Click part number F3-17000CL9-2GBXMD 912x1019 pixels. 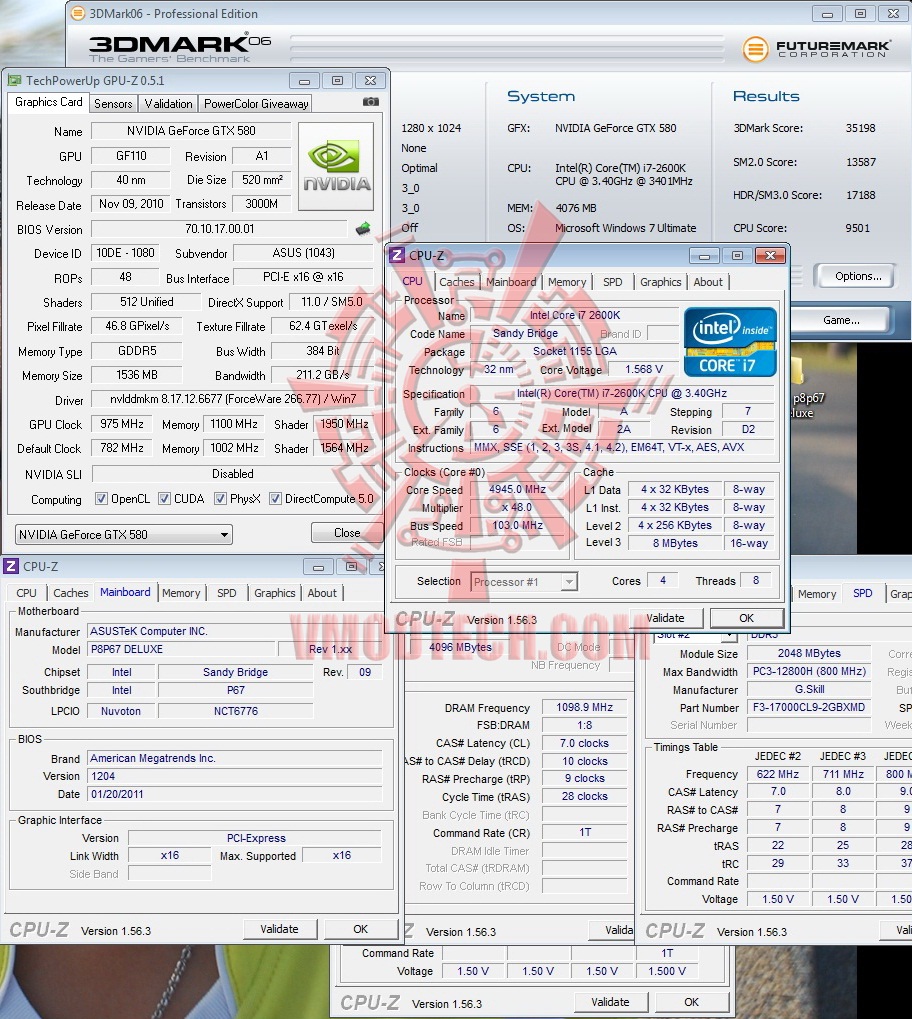[809, 707]
